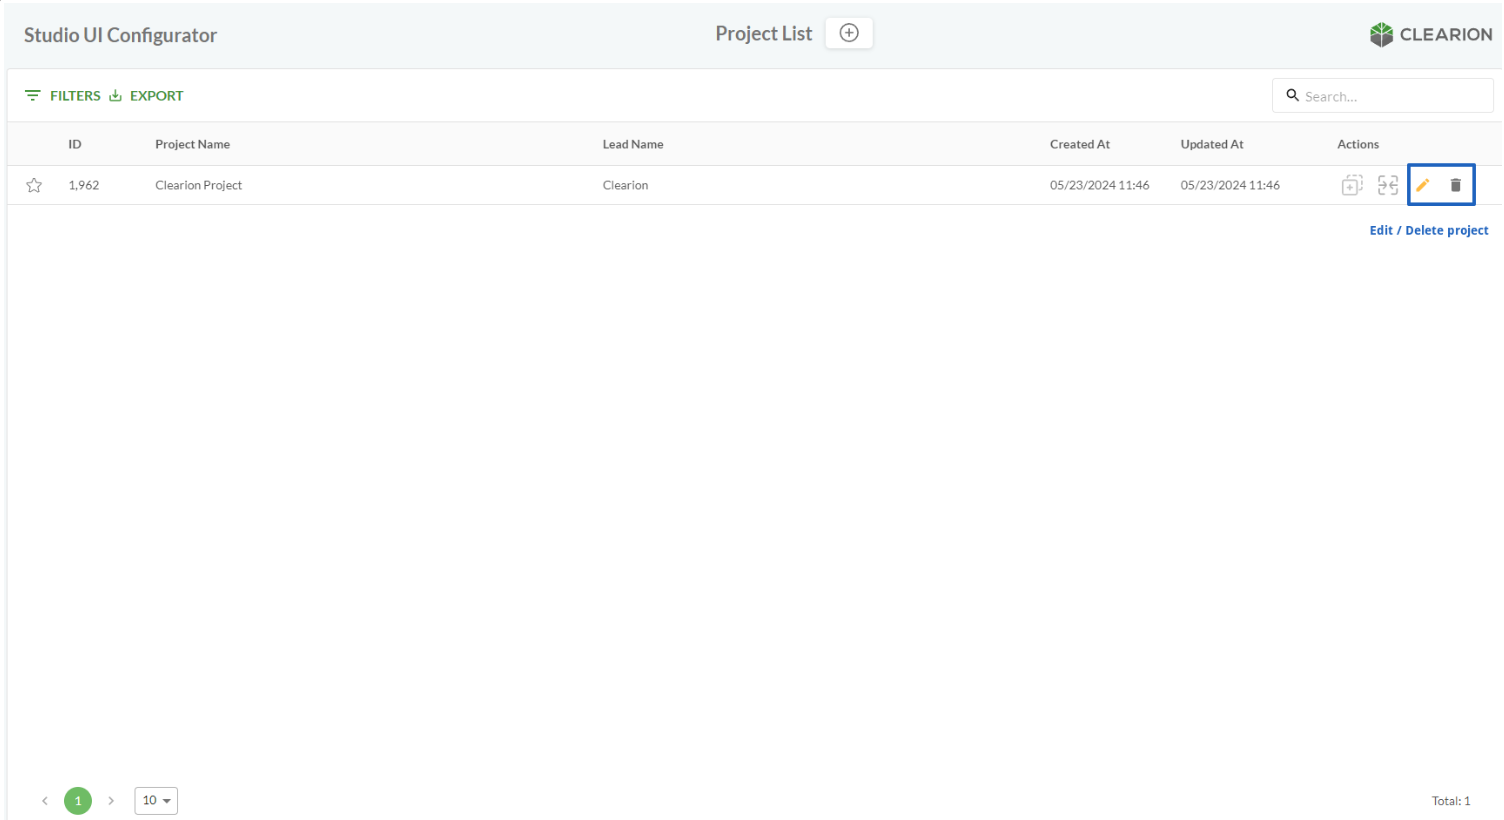Export the project list

pos(147,96)
